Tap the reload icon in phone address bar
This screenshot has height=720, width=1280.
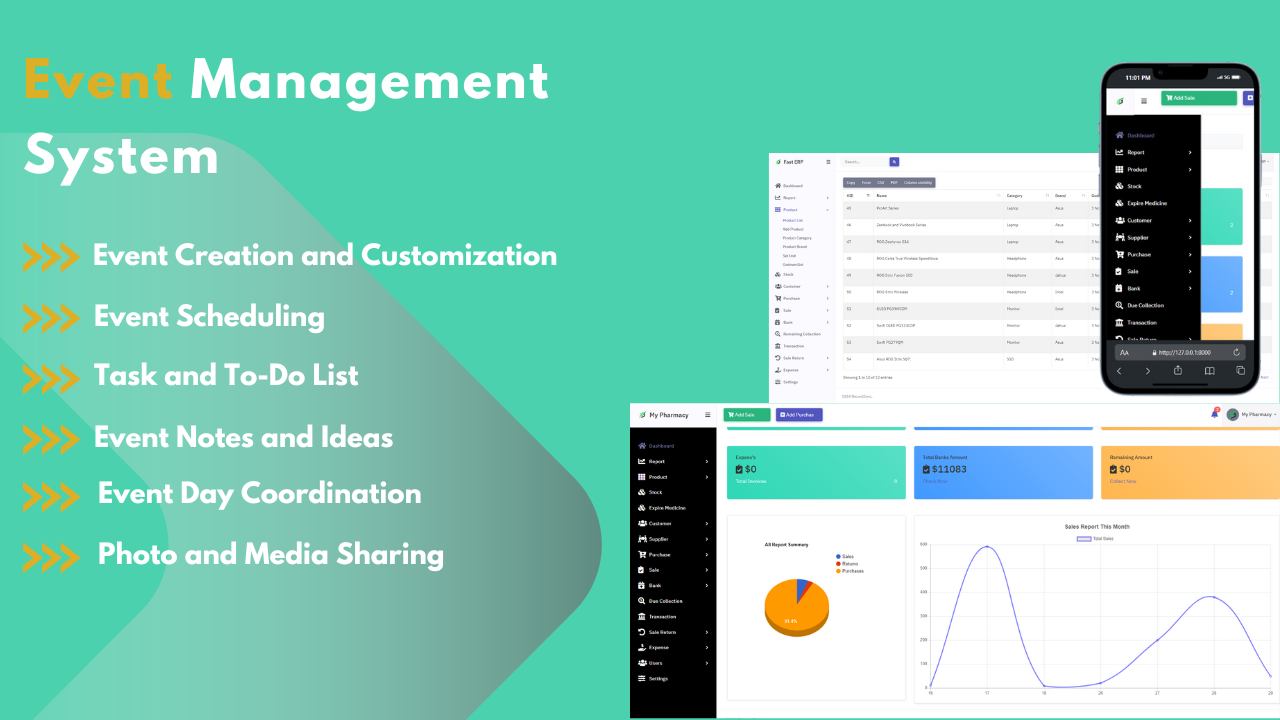tap(1237, 352)
